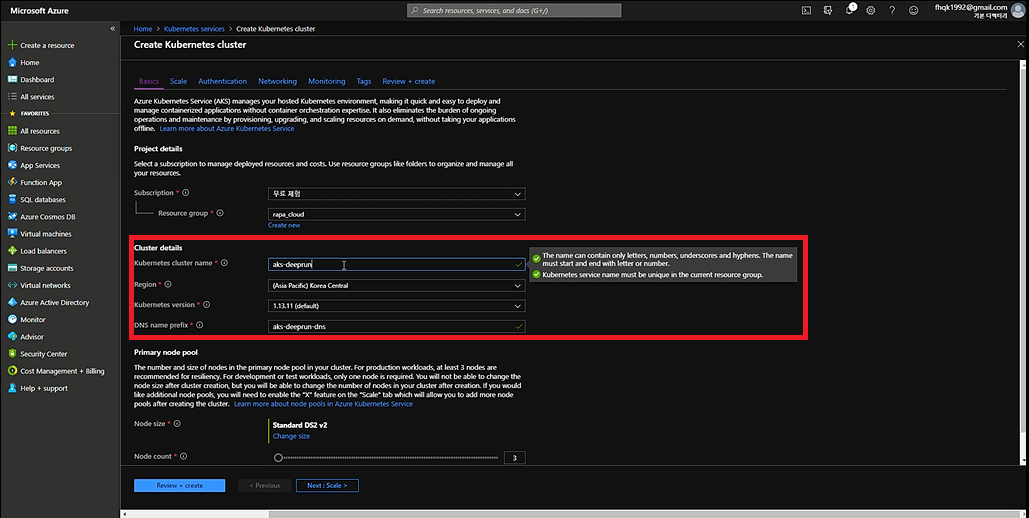The height and width of the screenshot is (518, 1029).
Task: Click the Advisor icon in sidebar
Action: point(12,336)
